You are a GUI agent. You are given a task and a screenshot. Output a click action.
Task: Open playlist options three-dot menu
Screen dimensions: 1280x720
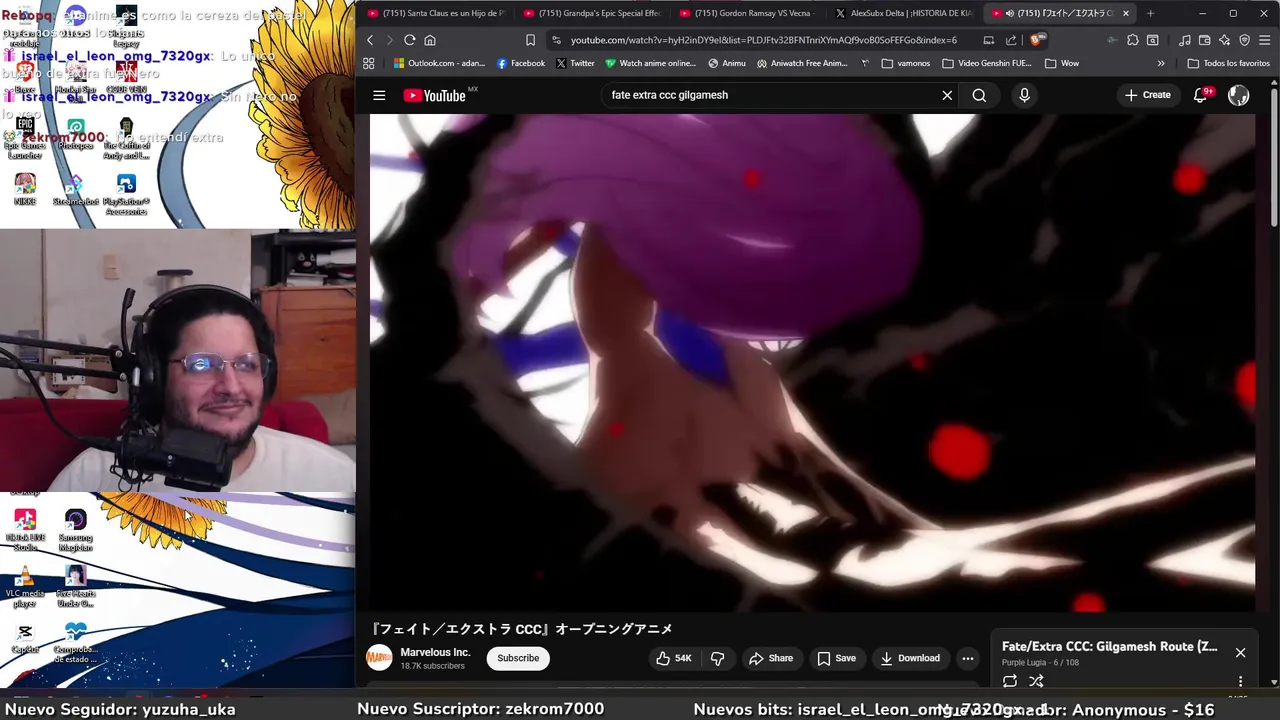[x=1240, y=681]
